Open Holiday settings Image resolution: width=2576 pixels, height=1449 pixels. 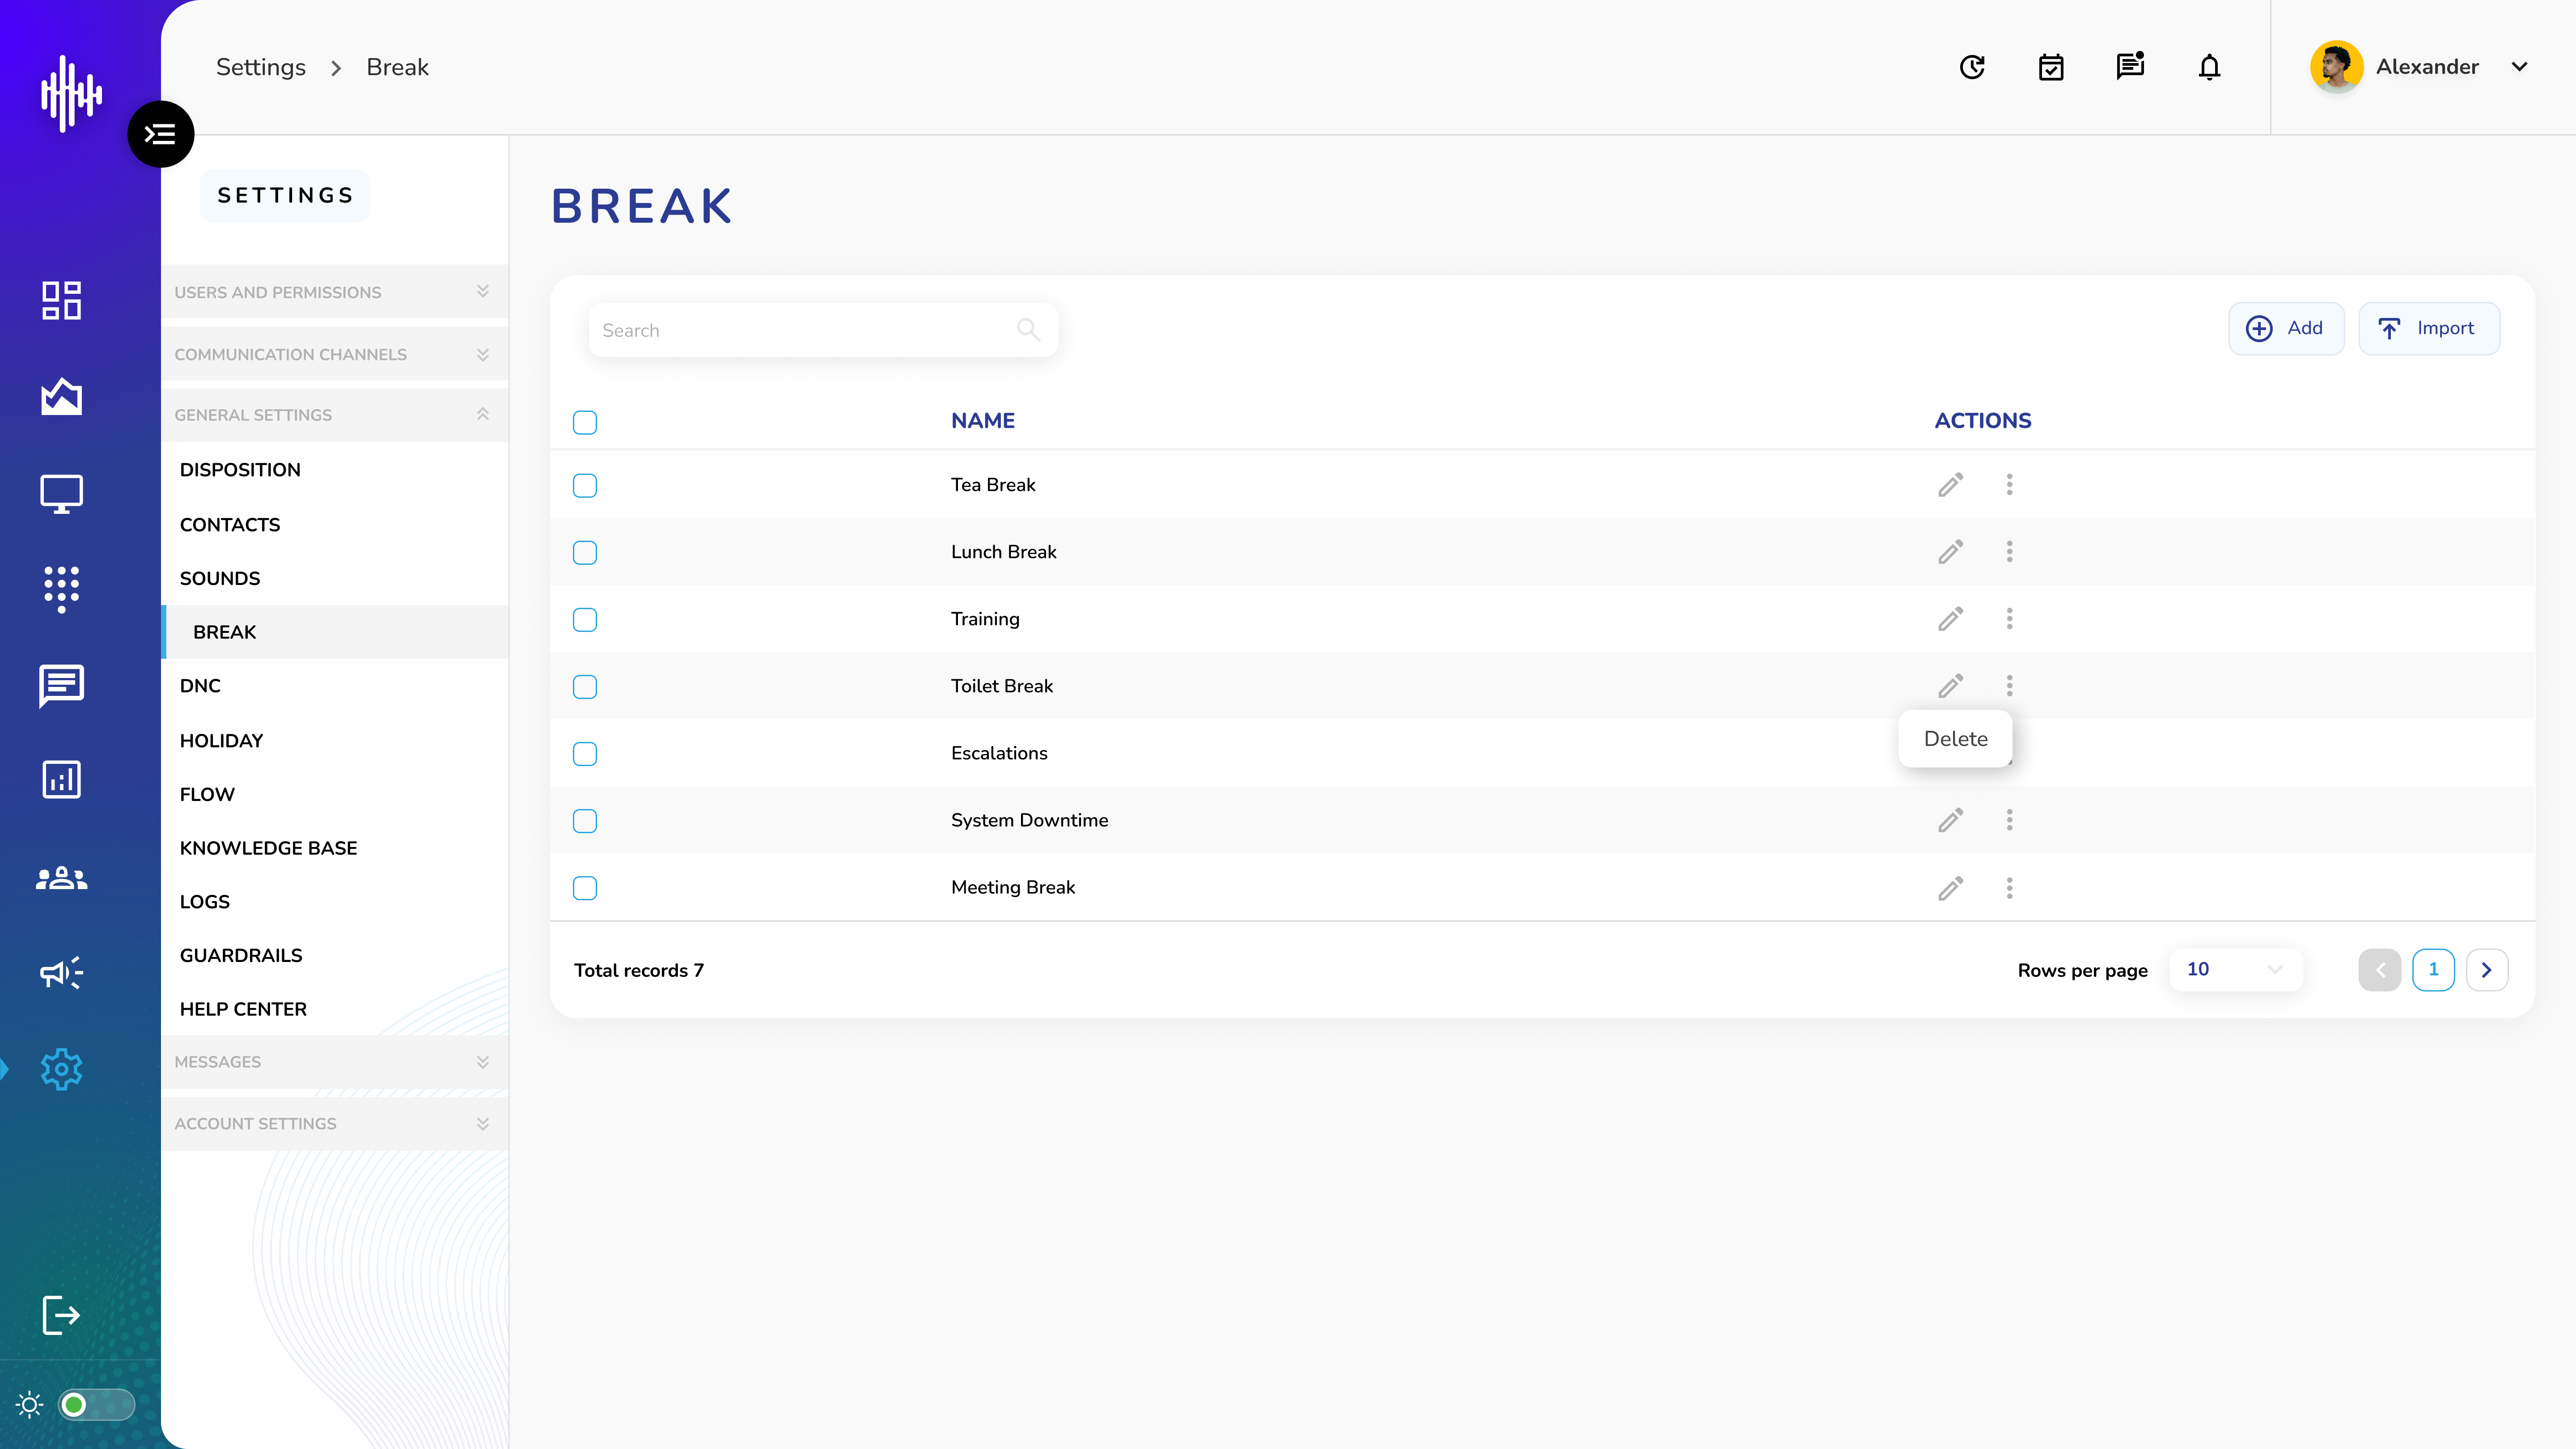pos(221,741)
